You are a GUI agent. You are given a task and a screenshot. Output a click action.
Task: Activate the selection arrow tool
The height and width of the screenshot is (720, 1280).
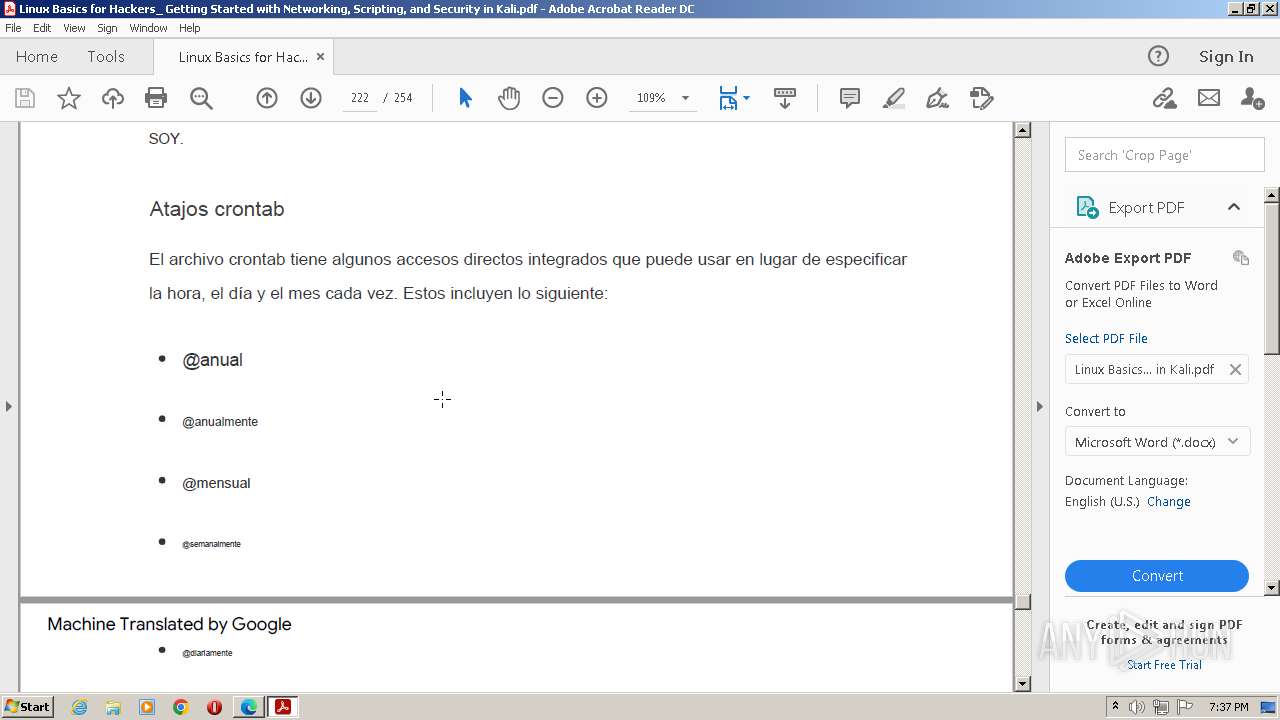tap(465, 98)
